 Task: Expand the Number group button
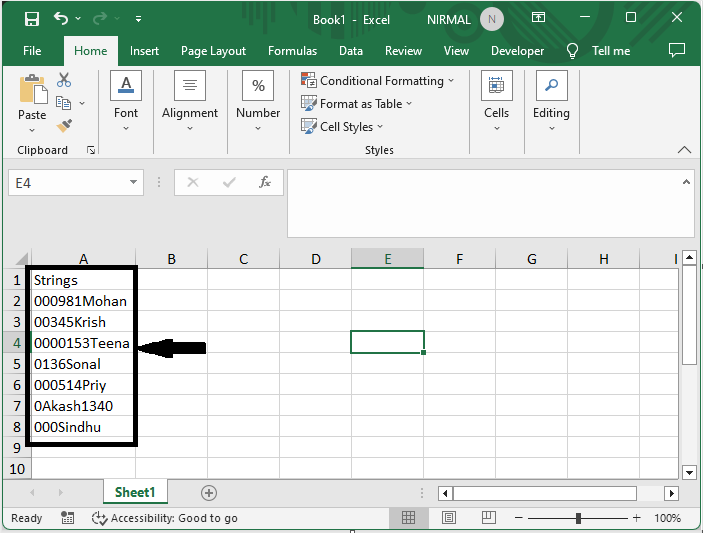coord(258,101)
